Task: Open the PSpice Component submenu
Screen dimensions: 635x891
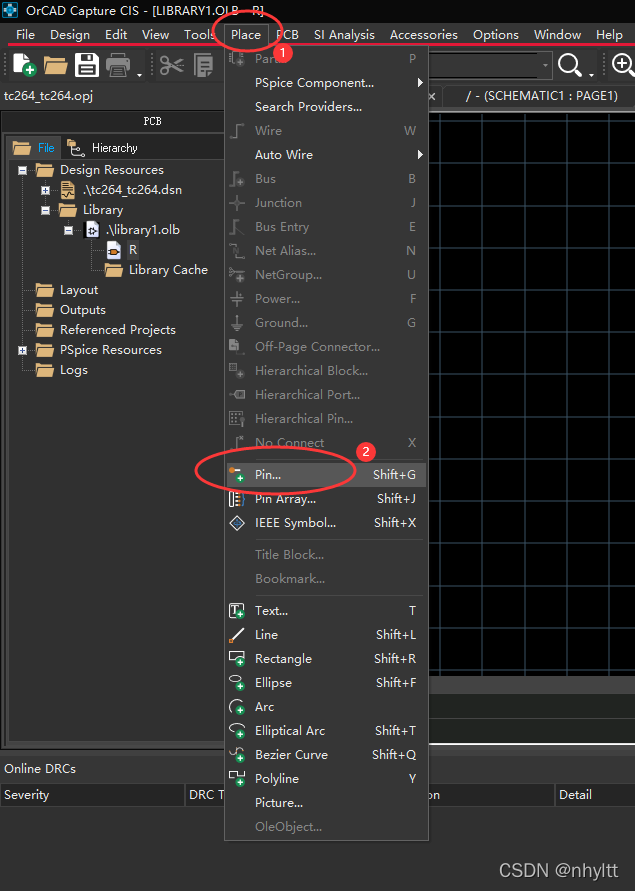Action: click(314, 83)
